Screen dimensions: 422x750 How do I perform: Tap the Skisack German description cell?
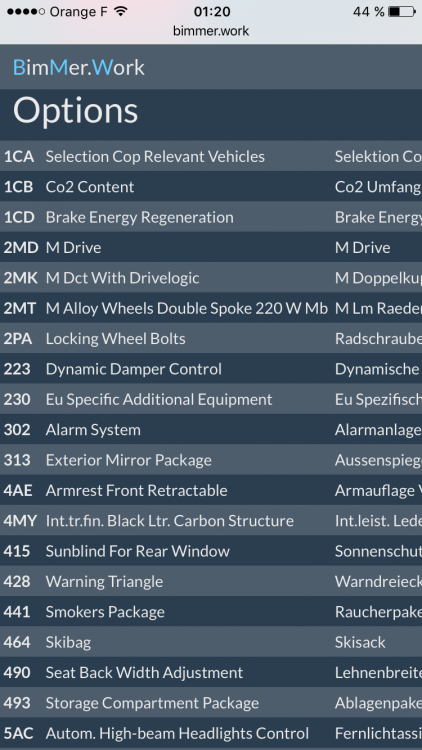coord(360,642)
